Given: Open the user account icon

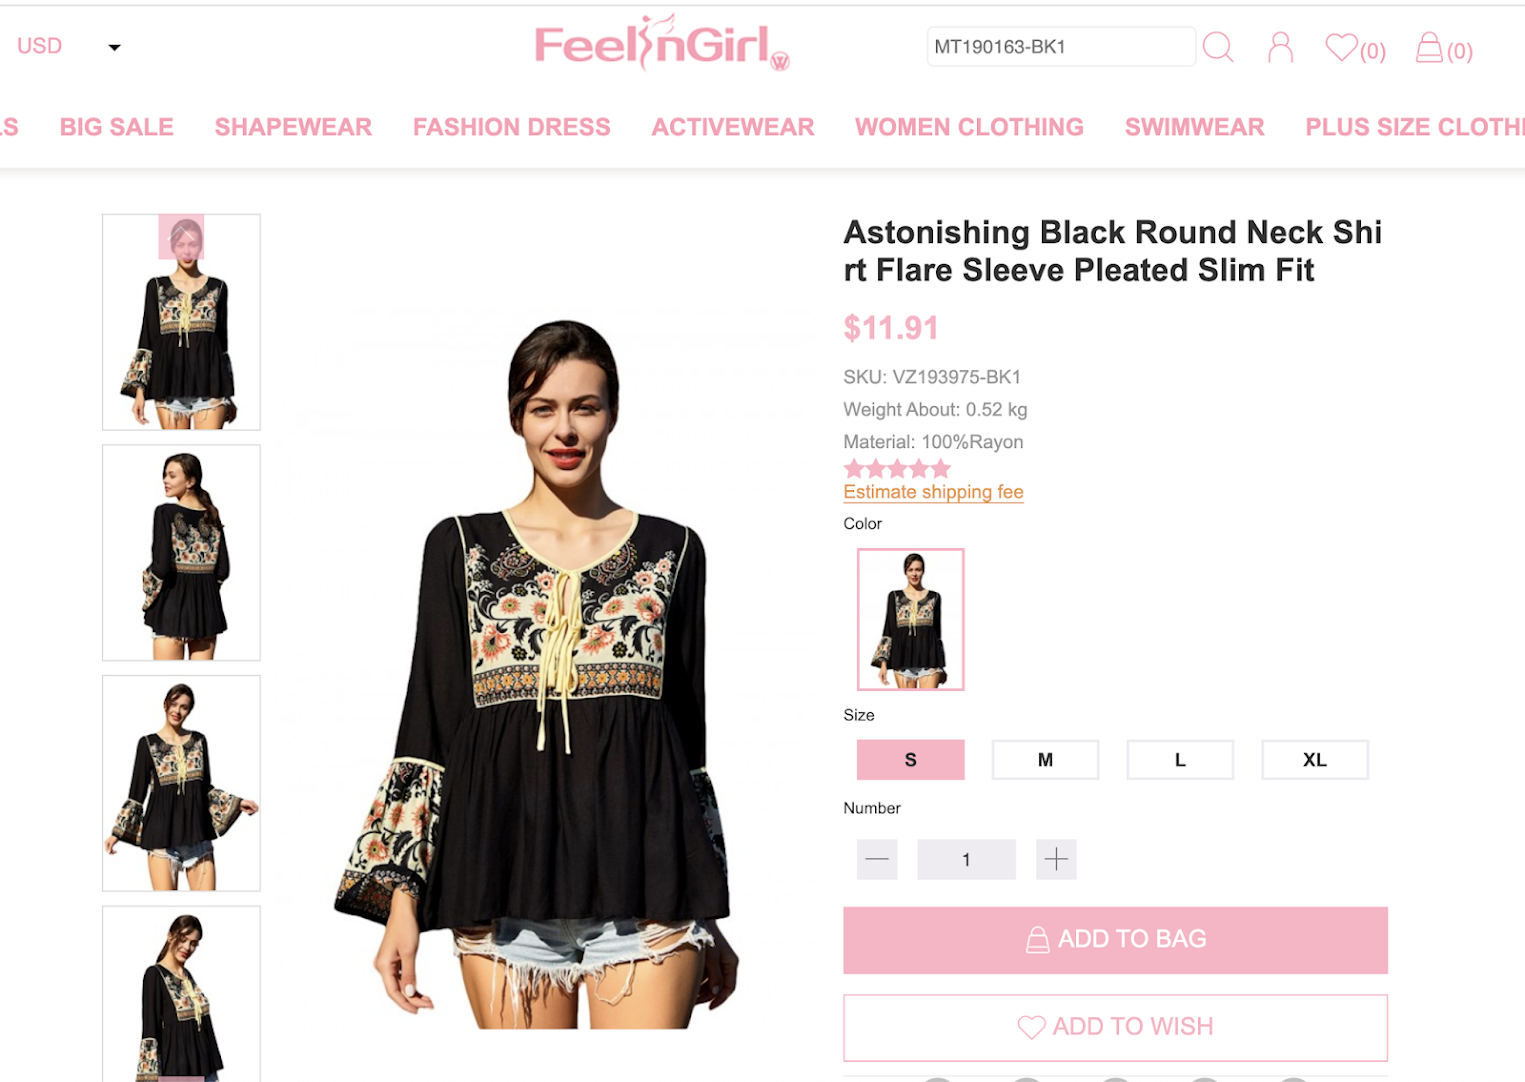Looking at the screenshot, I should coord(1280,47).
